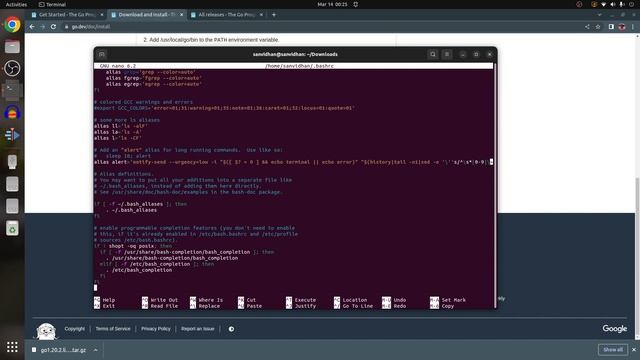Image resolution: width=640 pixels, height=360 pixels.
Task: Click the Go gopher image in the footer
Action: pos(46,331)
